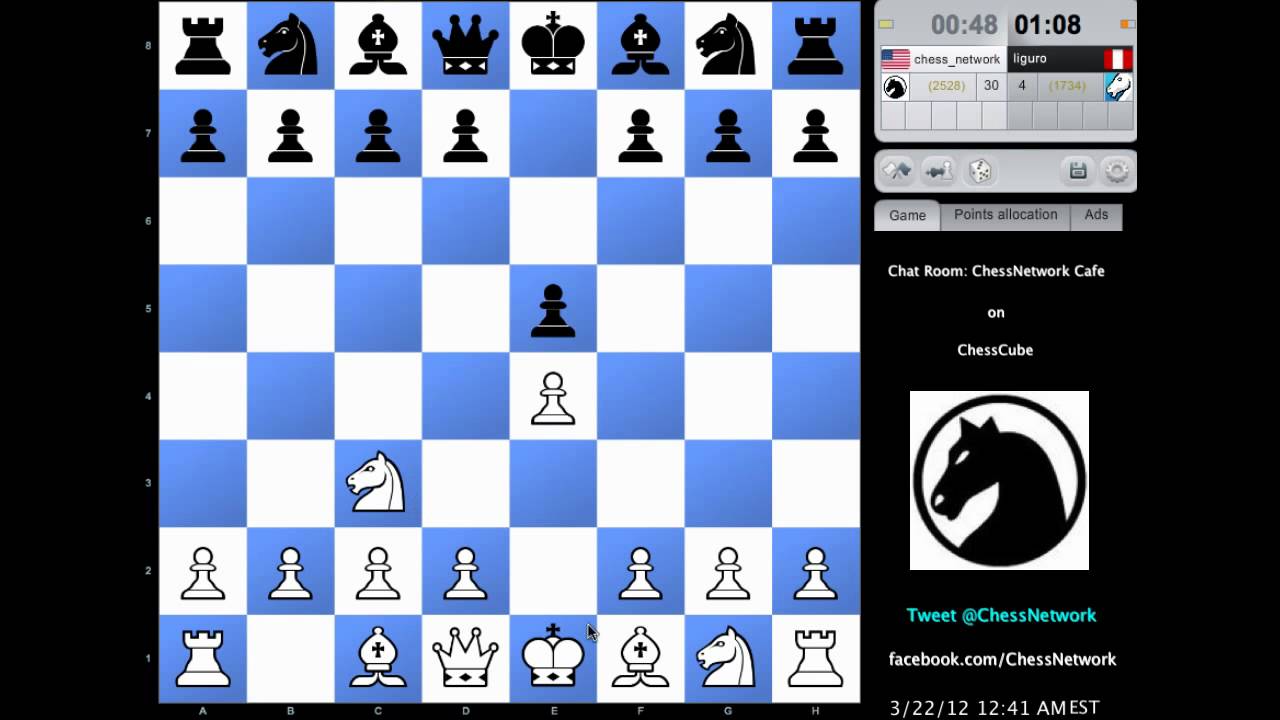Open the Points allocation tab

1005,215
